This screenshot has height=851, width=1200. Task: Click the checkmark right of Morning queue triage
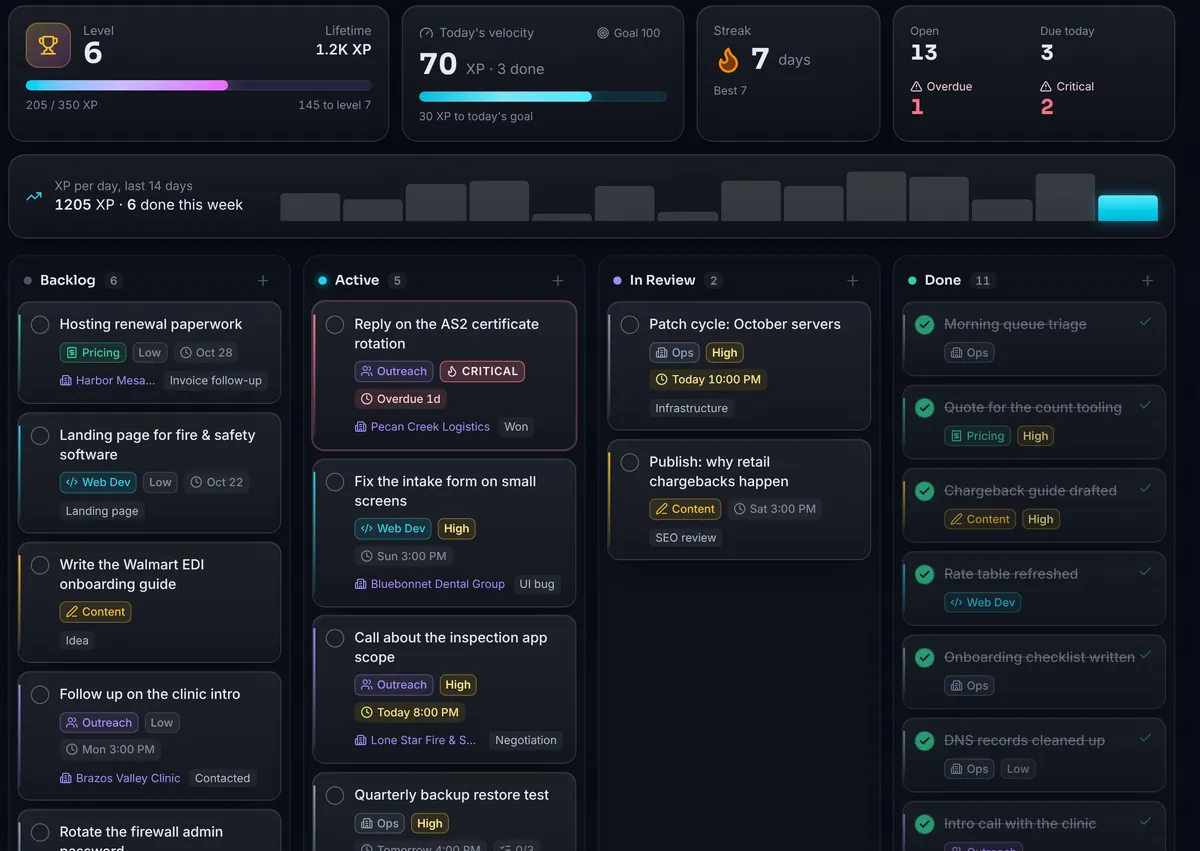pyautogui.click(x=1146, y=322)
